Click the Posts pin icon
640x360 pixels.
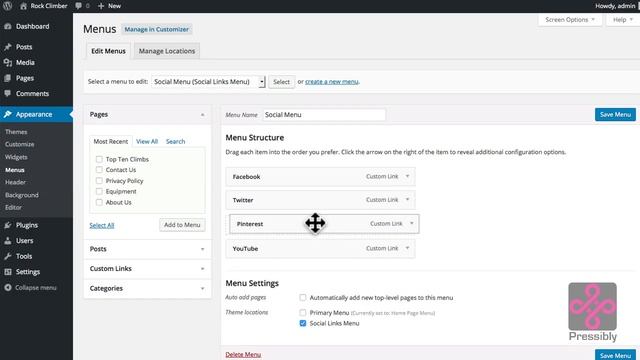click(x=8, y=47)
